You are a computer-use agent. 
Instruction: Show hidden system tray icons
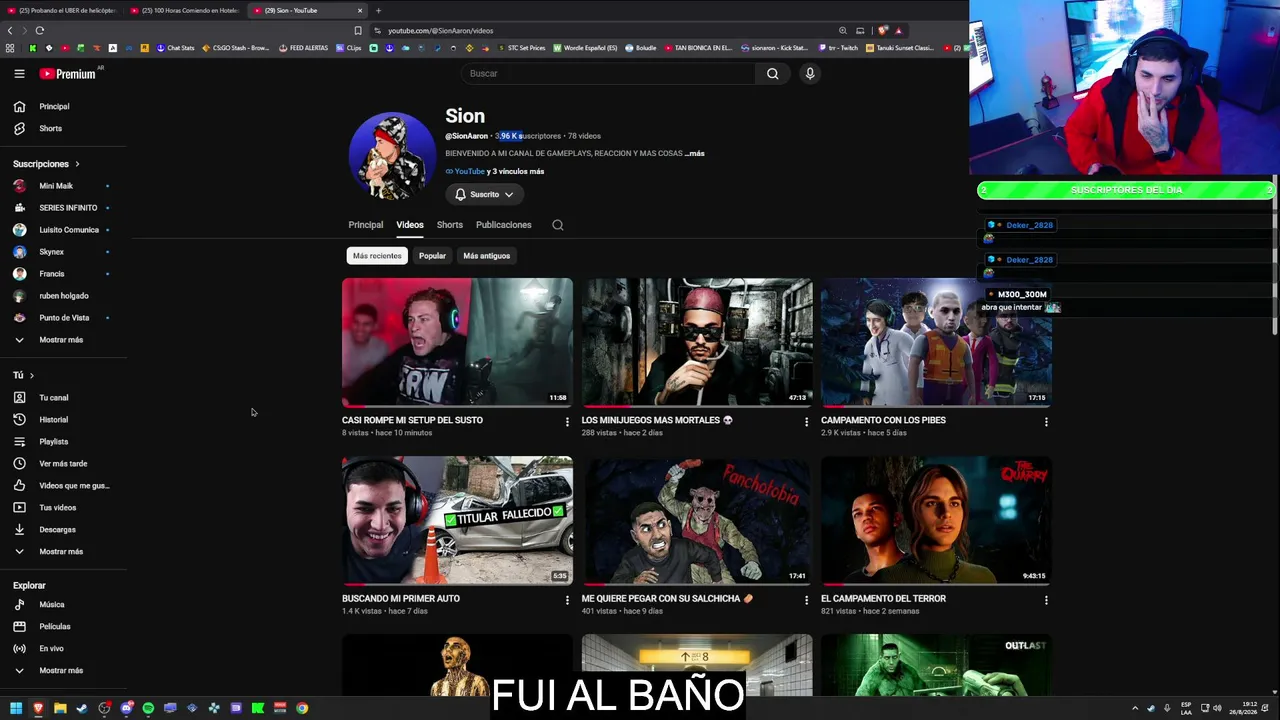coord(1134,708)
